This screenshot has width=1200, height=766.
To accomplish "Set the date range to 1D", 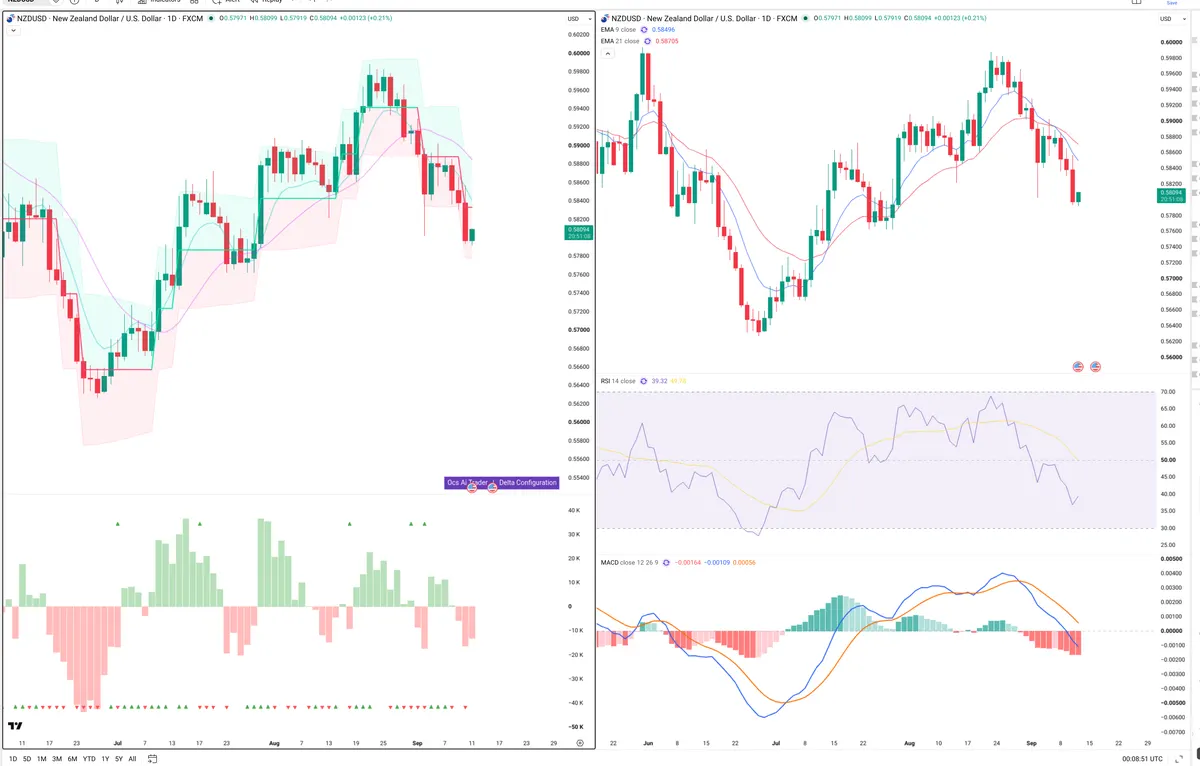I will [x=11, y=759].
